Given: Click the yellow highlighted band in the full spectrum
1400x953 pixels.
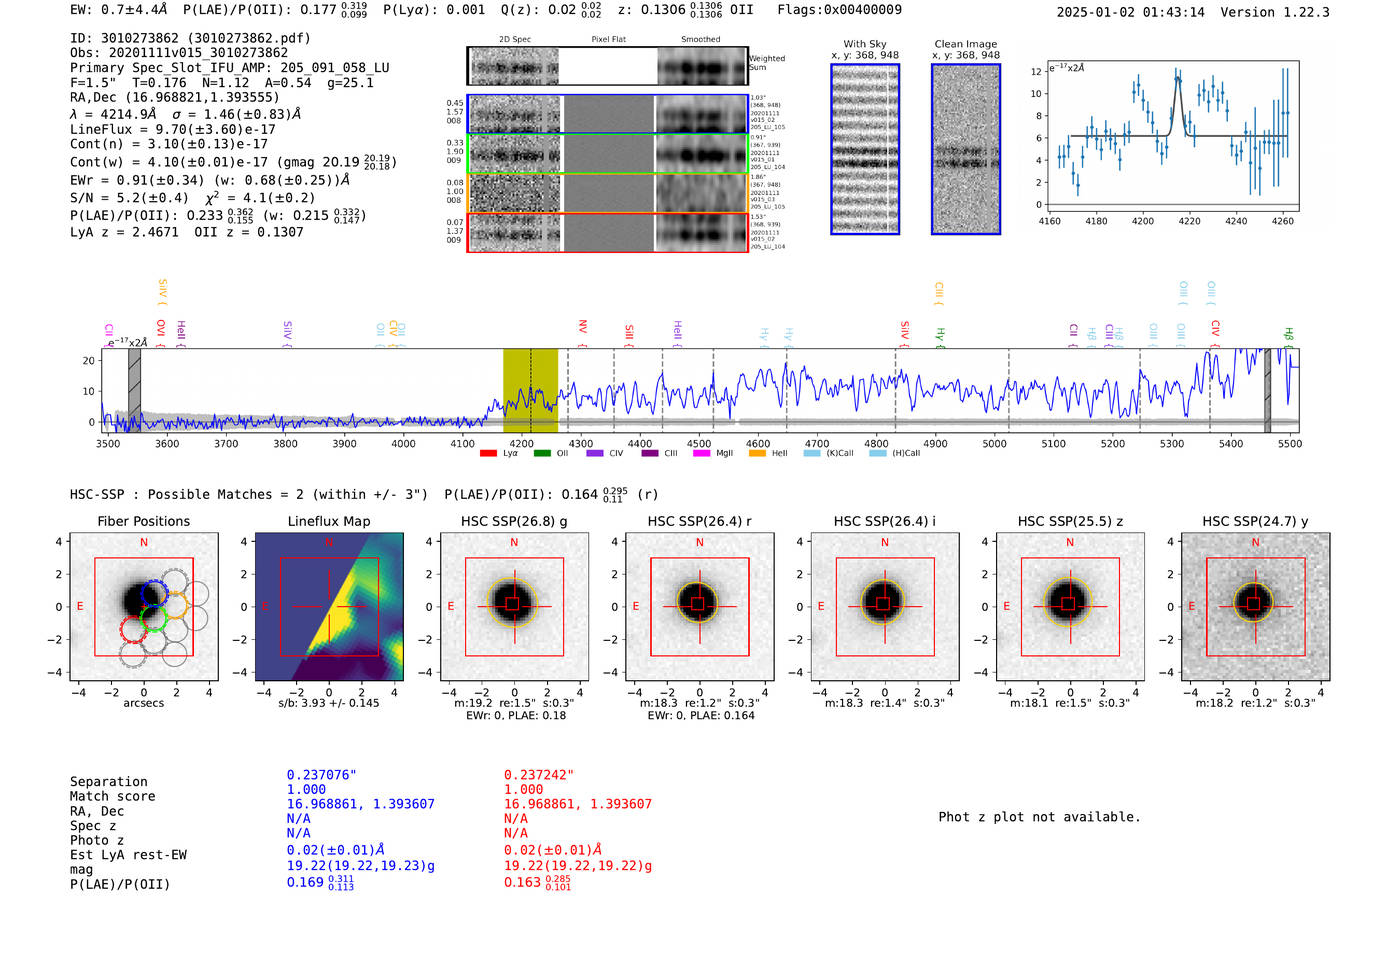Looking at the screenshot, I should tap(530, 390).
